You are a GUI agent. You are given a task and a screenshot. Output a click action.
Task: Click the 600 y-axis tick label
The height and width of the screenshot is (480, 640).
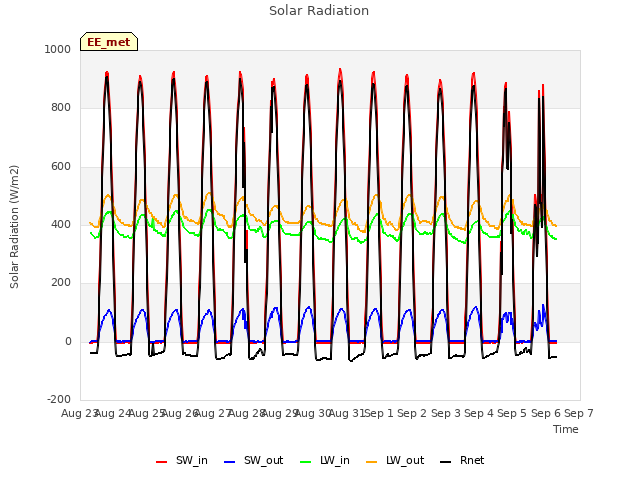61,167
